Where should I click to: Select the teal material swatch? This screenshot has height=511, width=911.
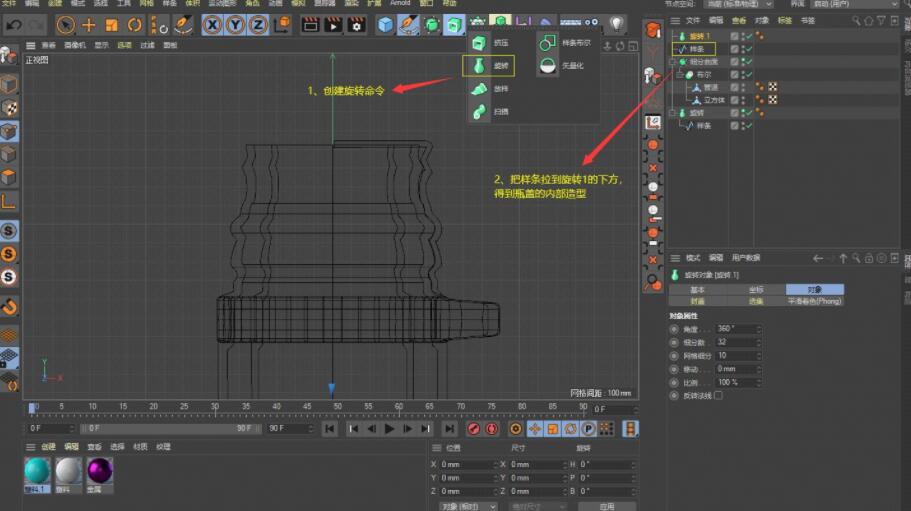click(37, 472)
